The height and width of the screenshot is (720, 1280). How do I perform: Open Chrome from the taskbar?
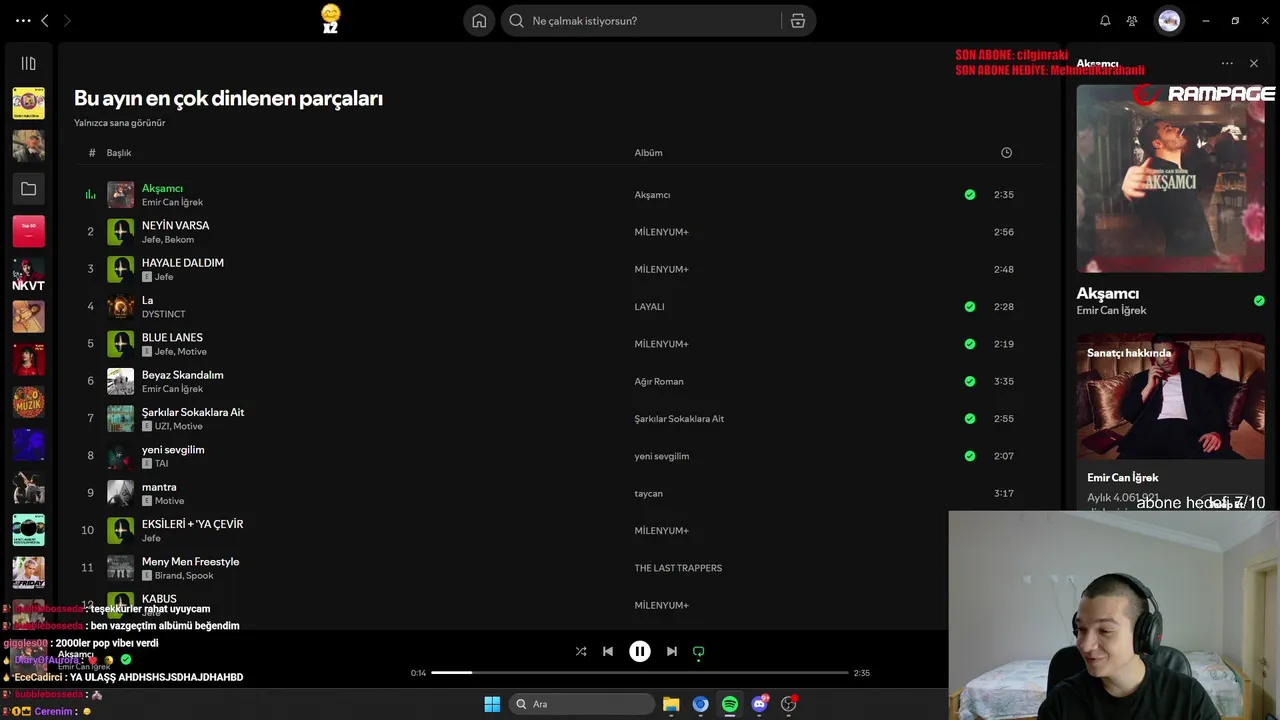coord(700,704)
